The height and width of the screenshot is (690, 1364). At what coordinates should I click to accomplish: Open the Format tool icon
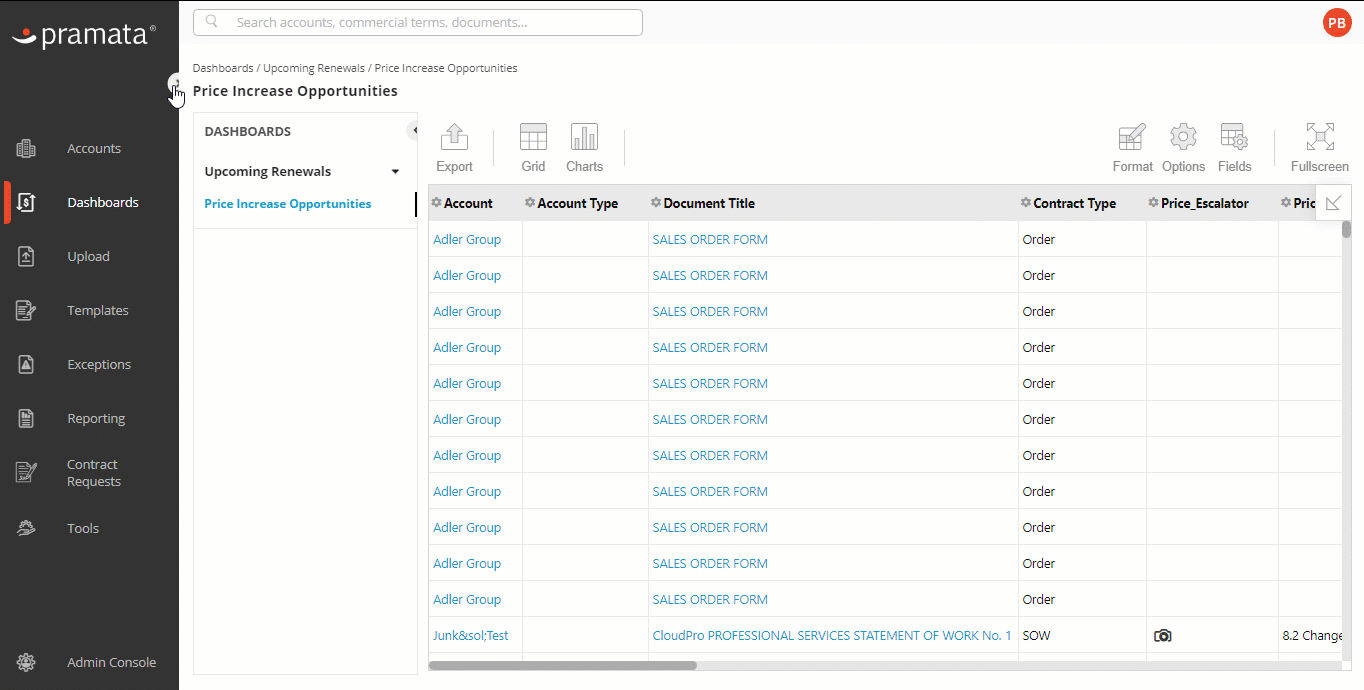(1132, 138)
